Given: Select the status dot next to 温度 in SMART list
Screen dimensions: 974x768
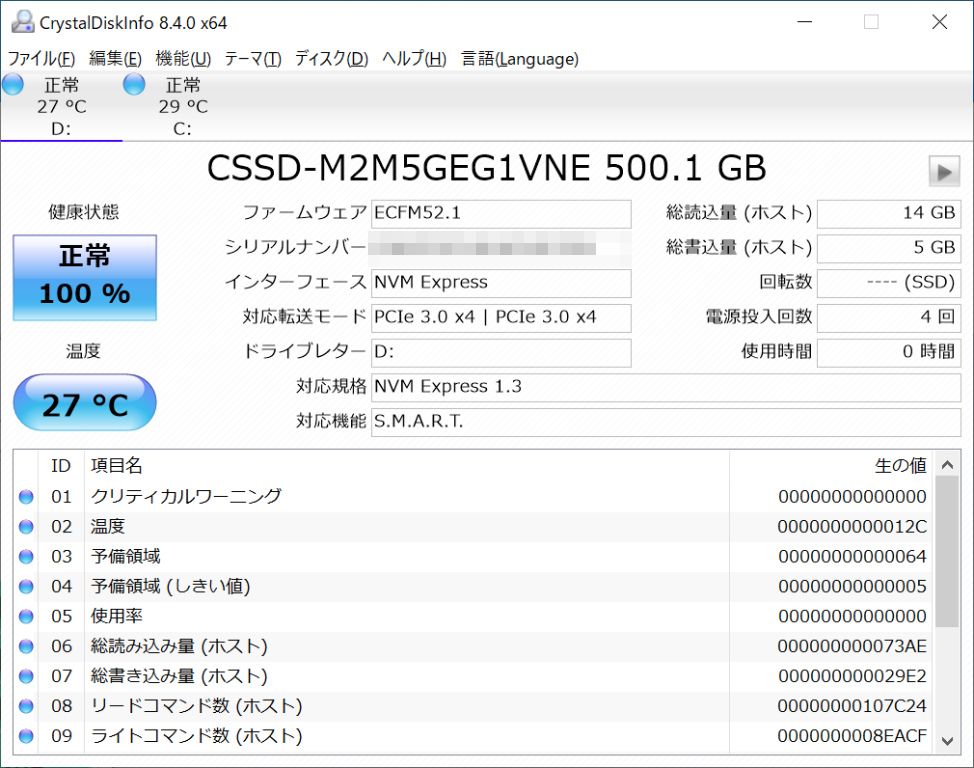Looking at the screenshot, I should 25,526.
